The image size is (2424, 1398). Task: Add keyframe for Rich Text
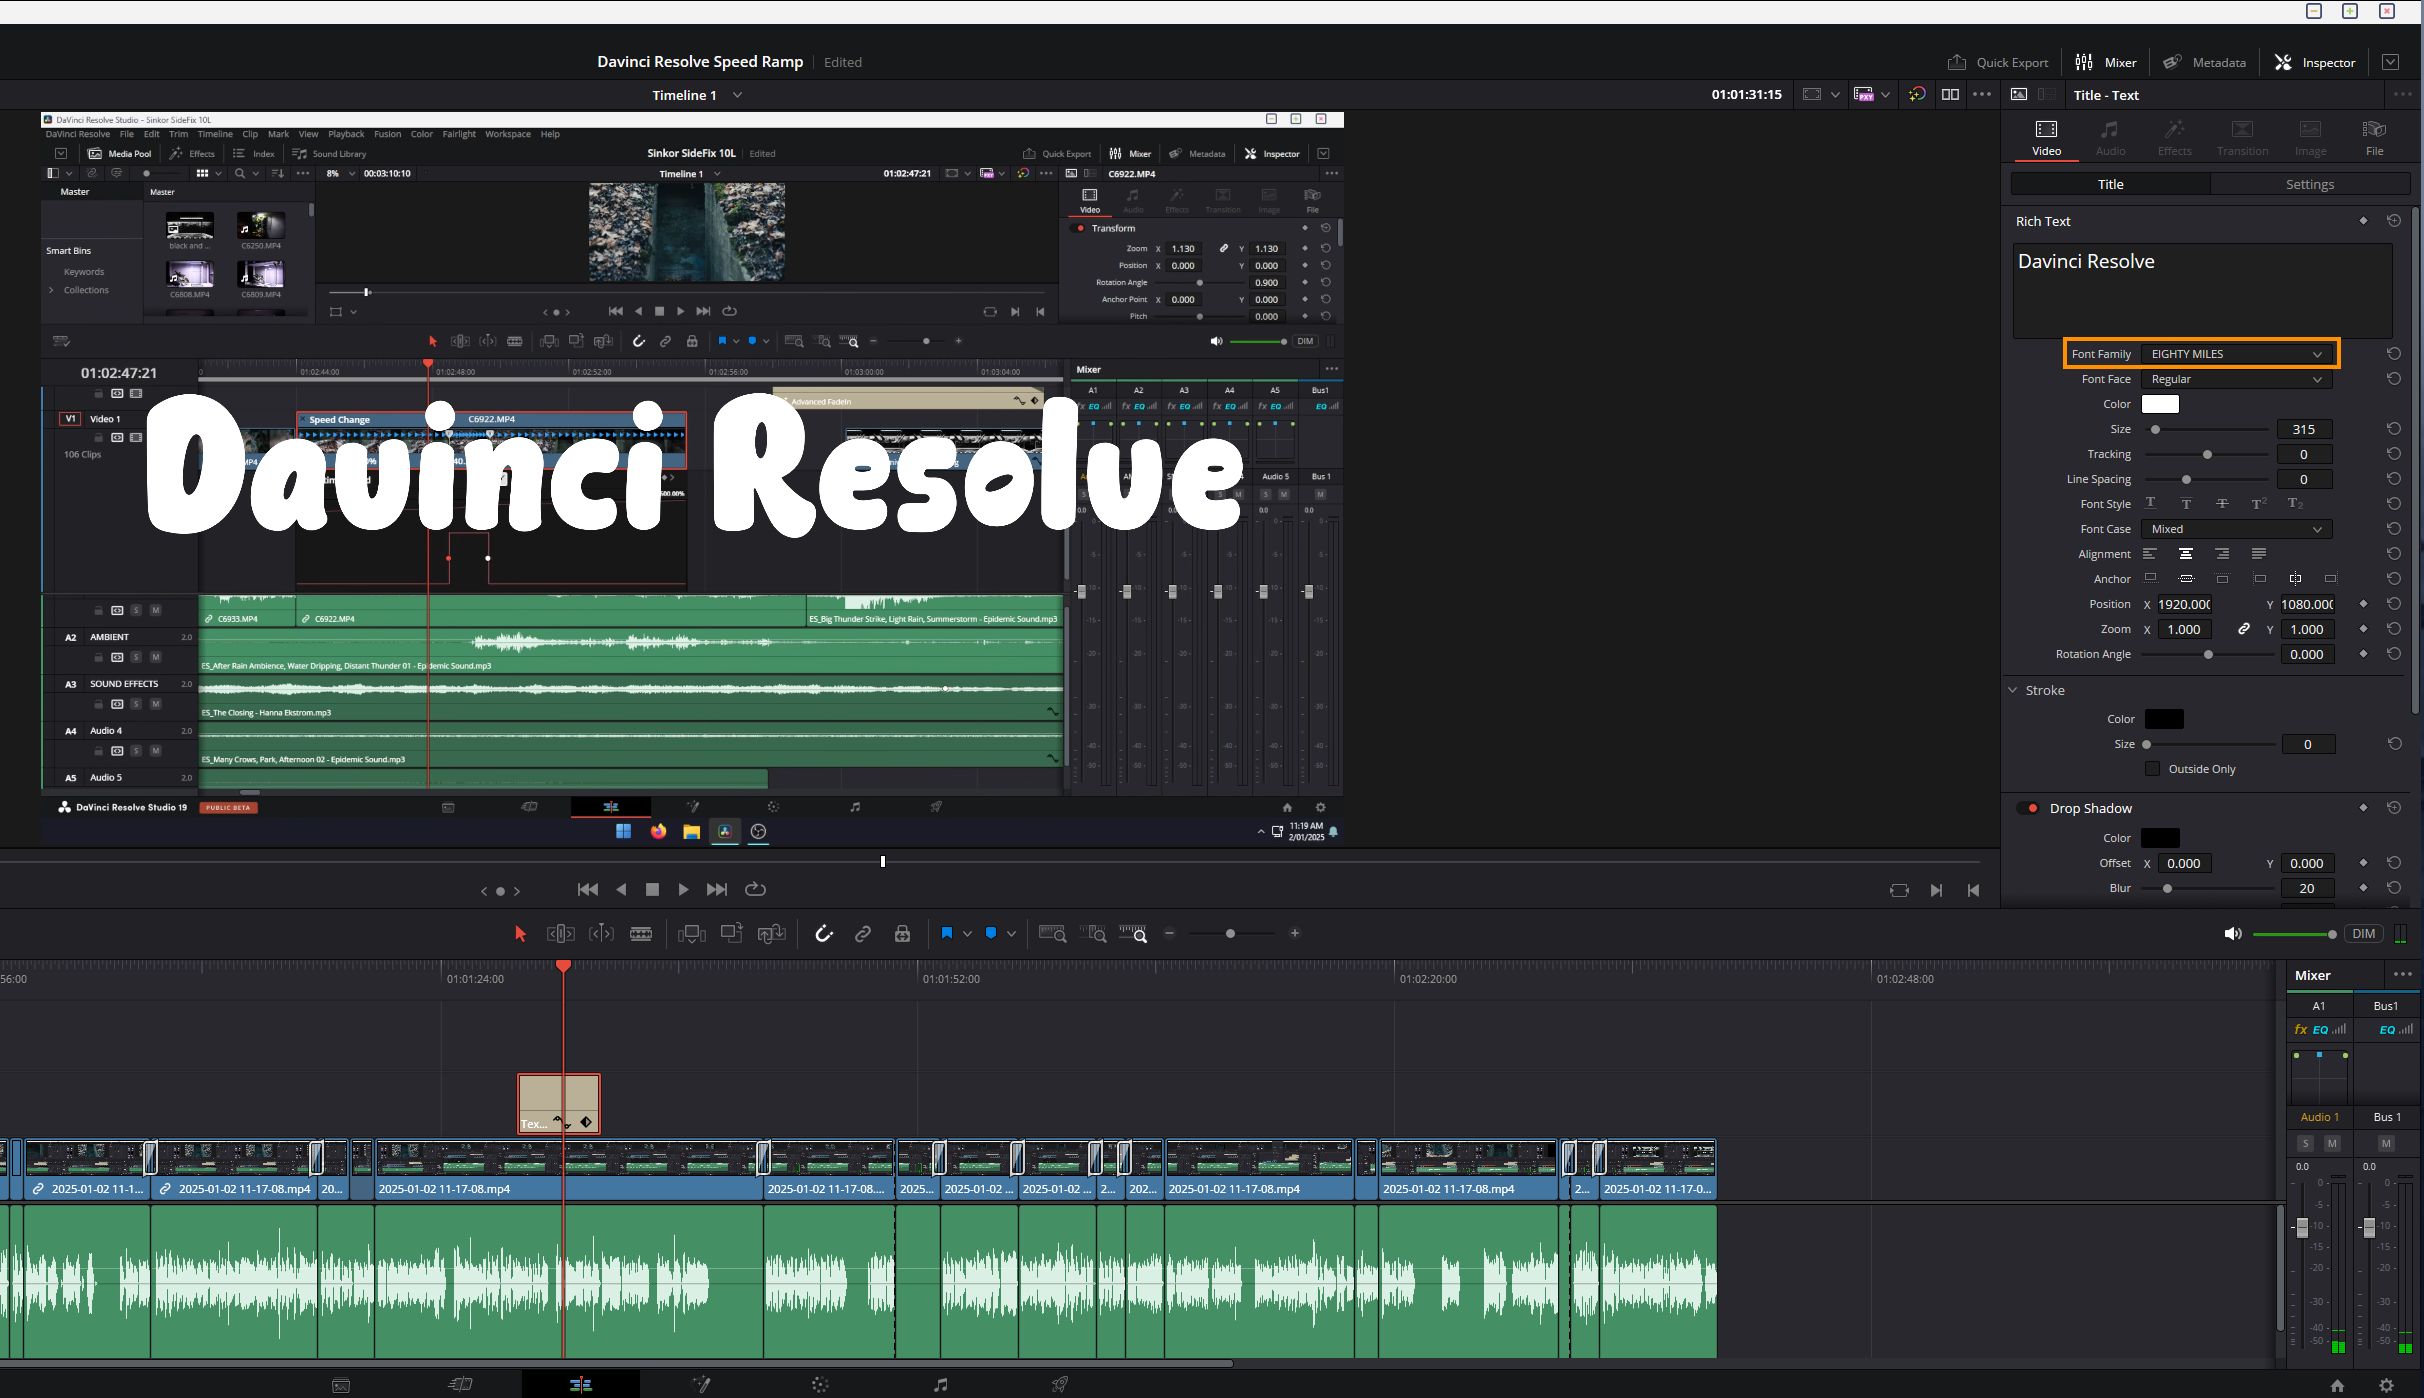pos(2364,221)
